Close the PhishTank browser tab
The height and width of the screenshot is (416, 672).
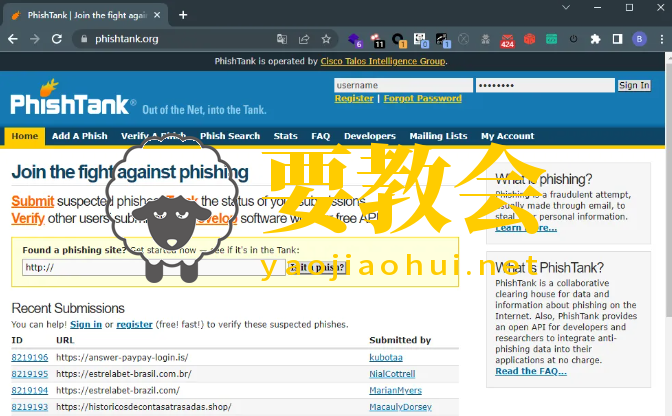coord(158,14)
